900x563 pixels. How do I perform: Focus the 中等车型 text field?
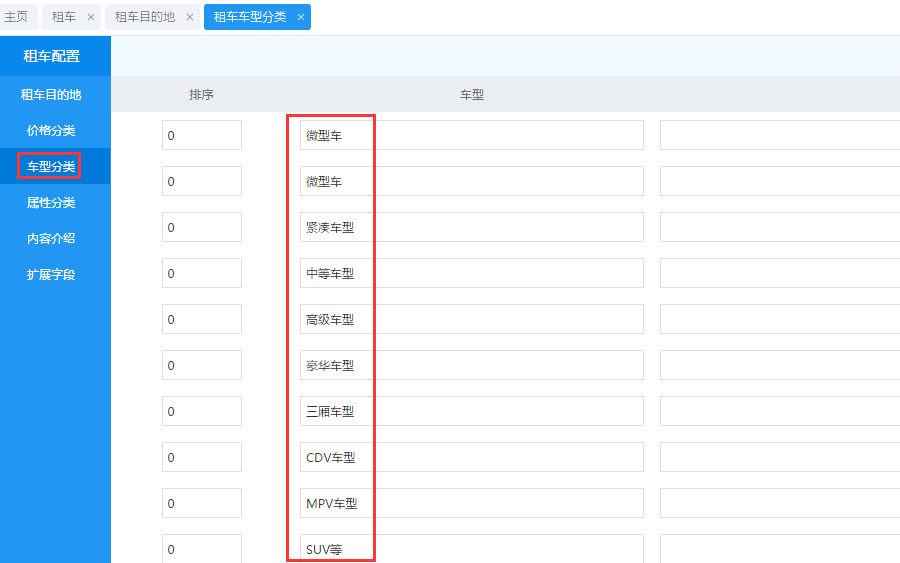pos(471,274)
